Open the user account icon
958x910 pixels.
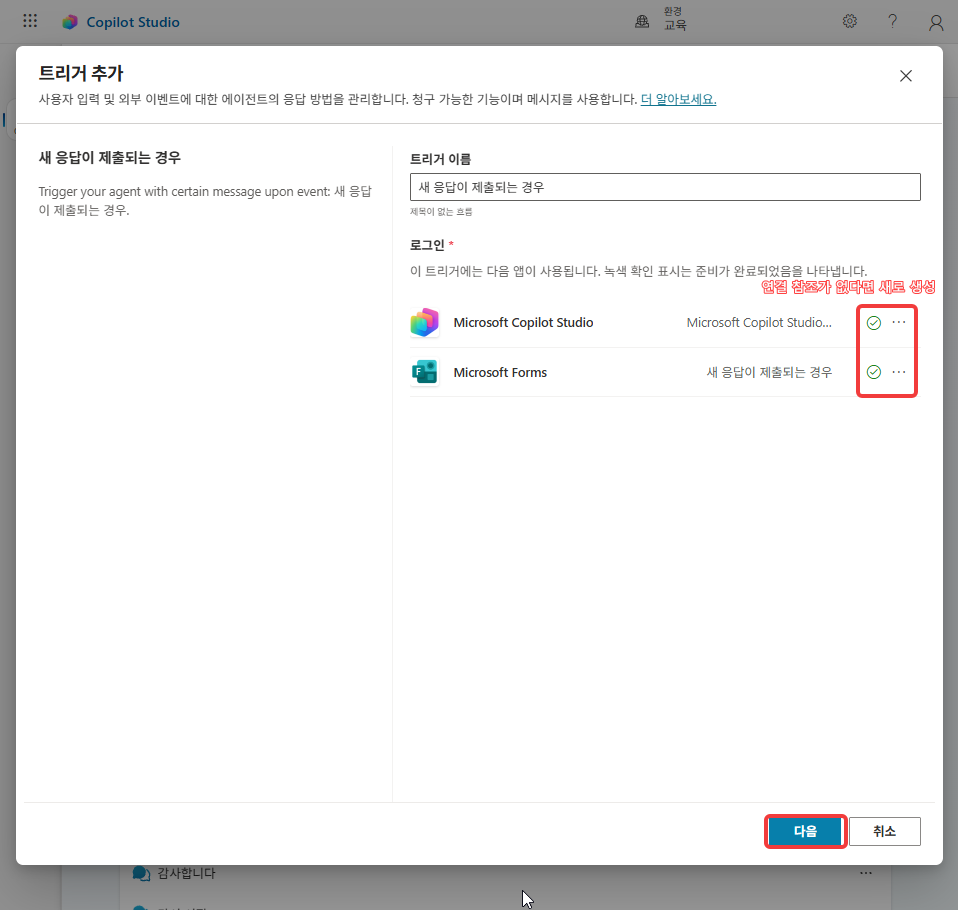coord(935,23)
